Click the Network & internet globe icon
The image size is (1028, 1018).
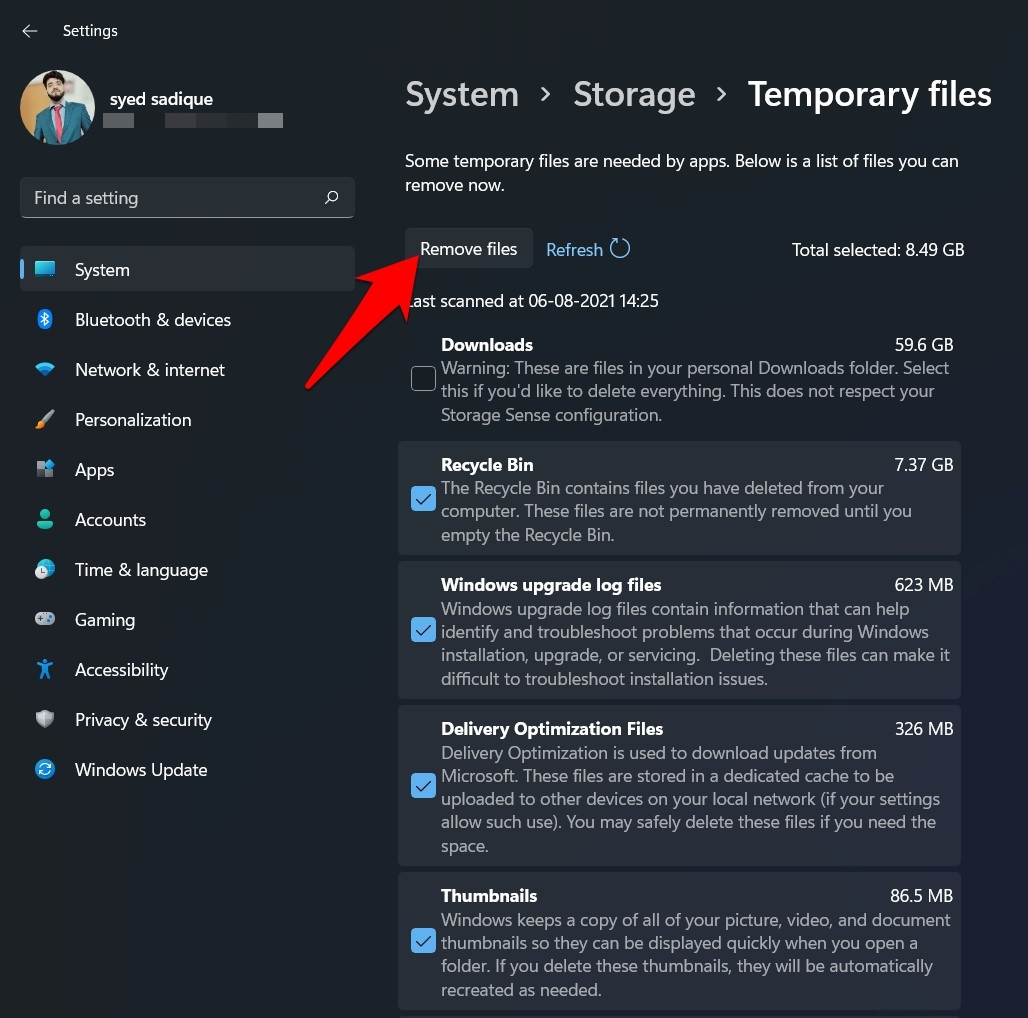pos(45,369)
